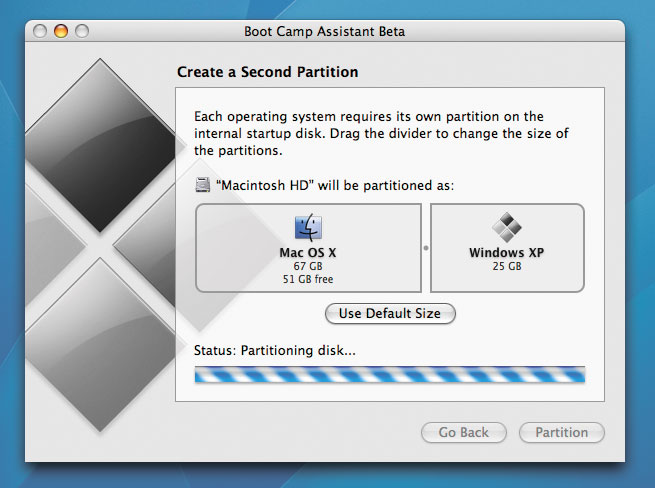Click the "Windows XP" partition name
This screenshot has height=488, width=655.
507,252
